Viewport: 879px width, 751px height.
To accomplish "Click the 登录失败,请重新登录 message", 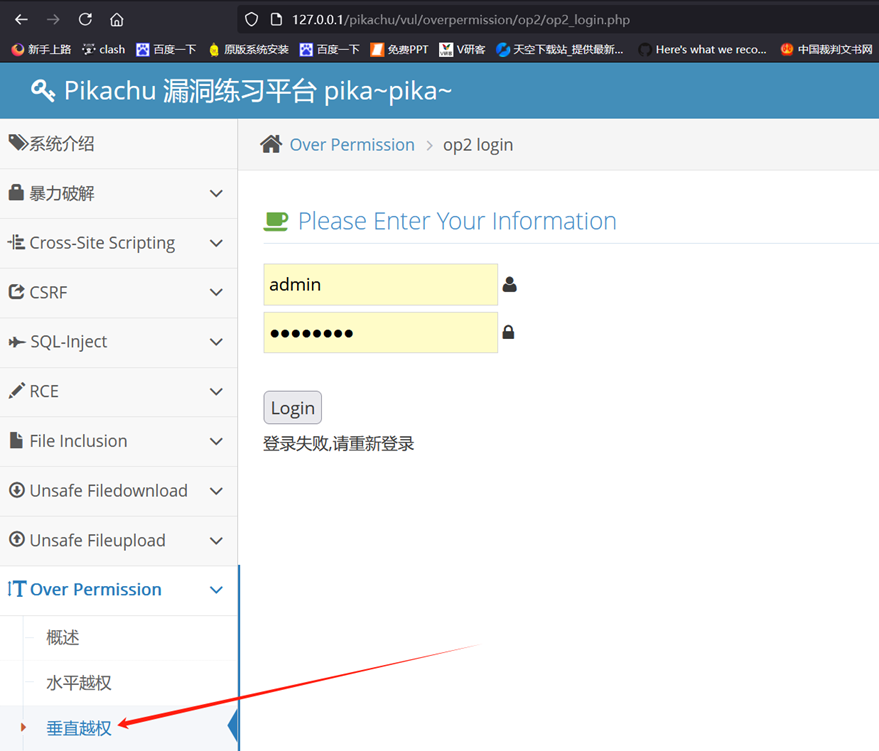I will 339,443.
